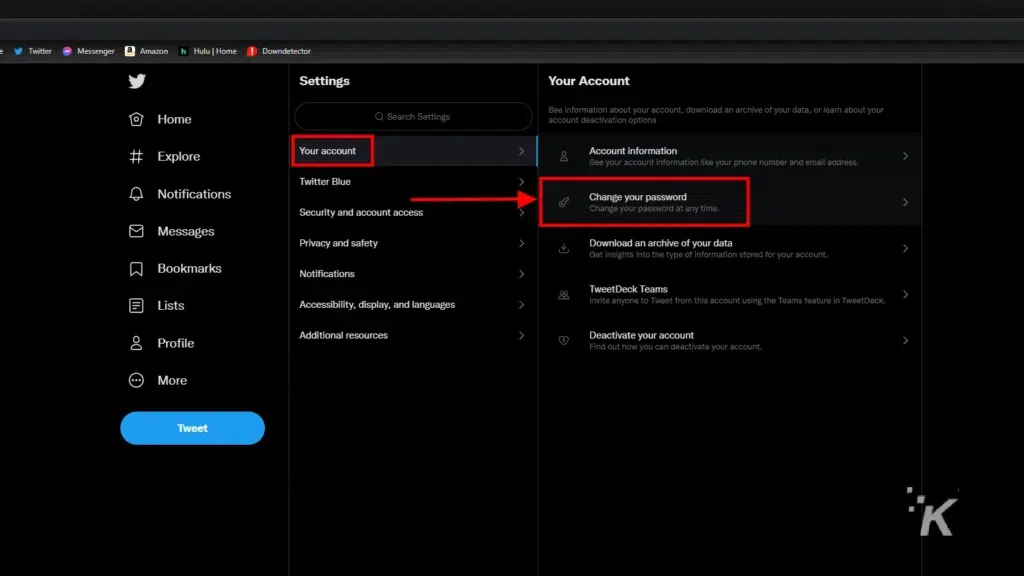Open Deactivate your account option
Viewport: 1024px width, 576px height.
[730, 340]
